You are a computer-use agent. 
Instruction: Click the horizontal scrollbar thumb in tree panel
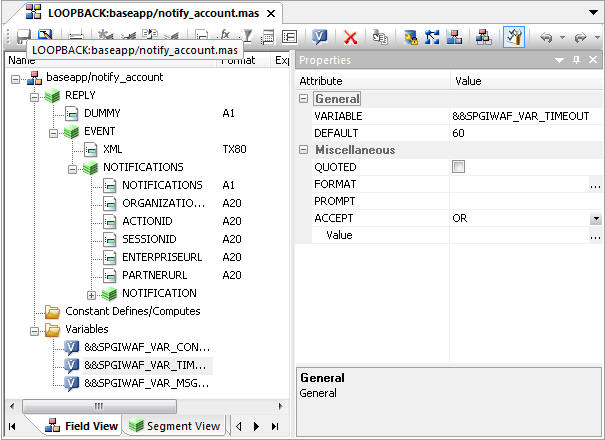[x=99, y=406]
